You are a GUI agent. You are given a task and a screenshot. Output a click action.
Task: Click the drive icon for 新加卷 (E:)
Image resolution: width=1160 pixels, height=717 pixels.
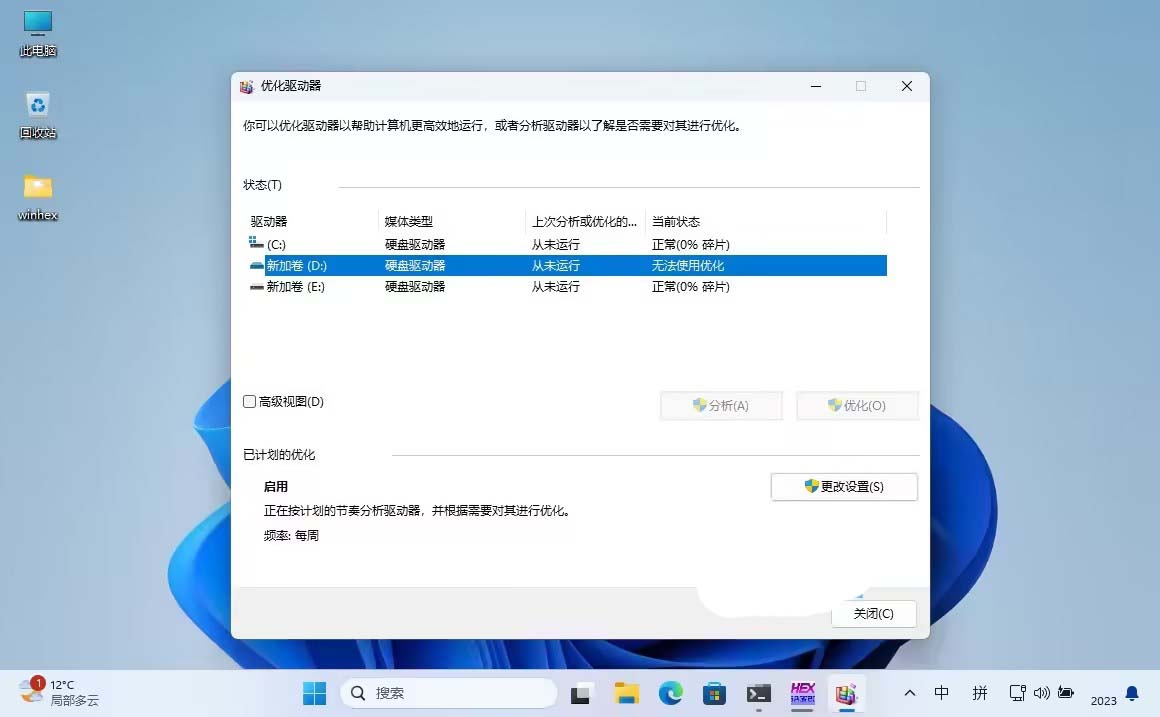coord(257,286)
